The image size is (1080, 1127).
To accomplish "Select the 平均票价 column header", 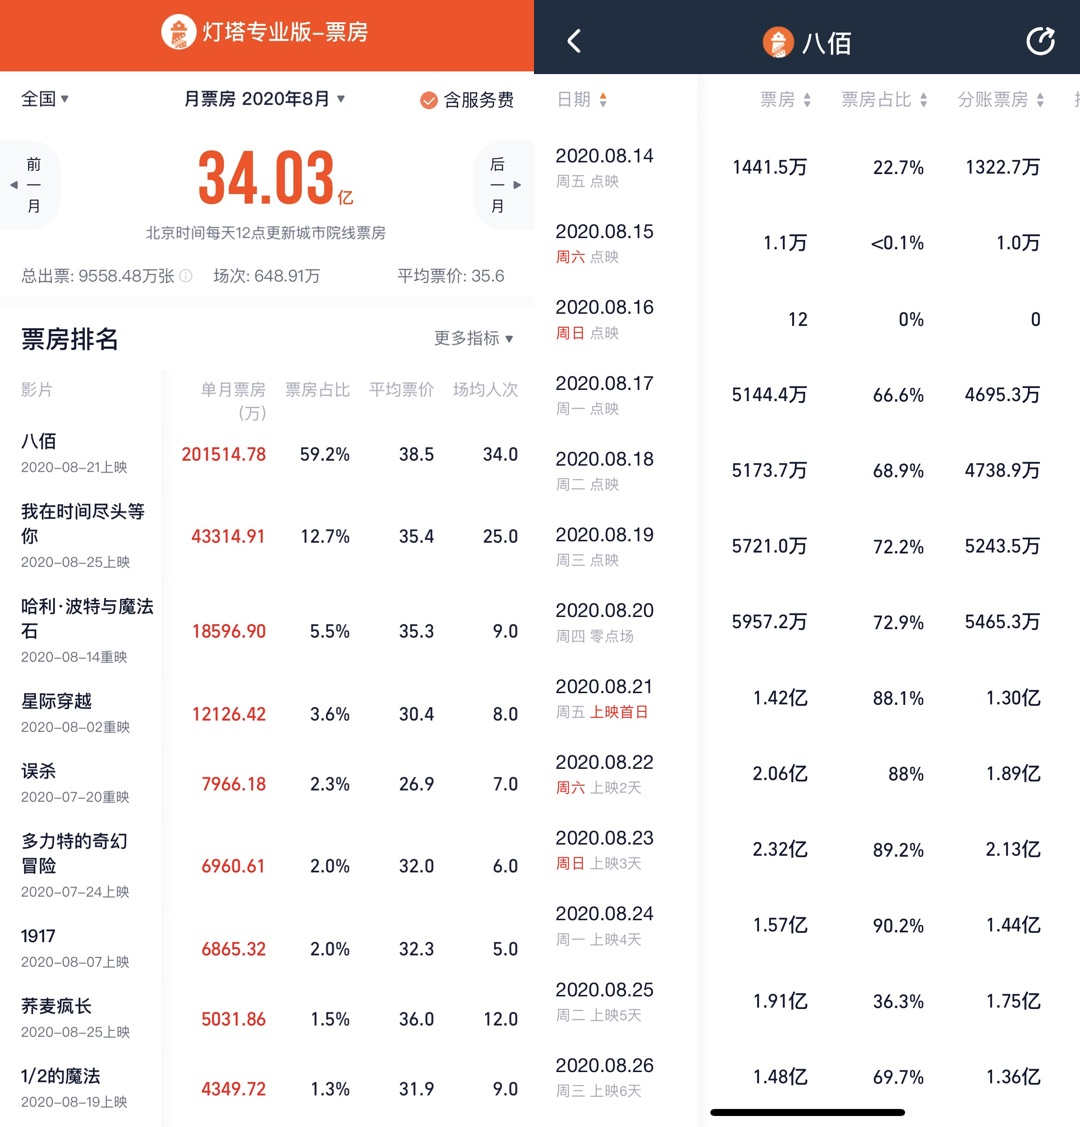I will click(x=401, y=390).
